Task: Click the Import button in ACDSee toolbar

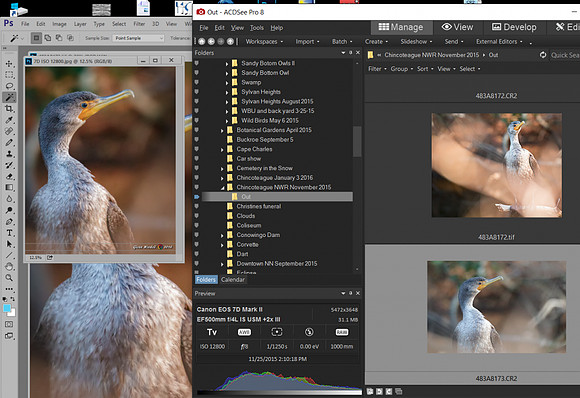Action: pos(307,41)
